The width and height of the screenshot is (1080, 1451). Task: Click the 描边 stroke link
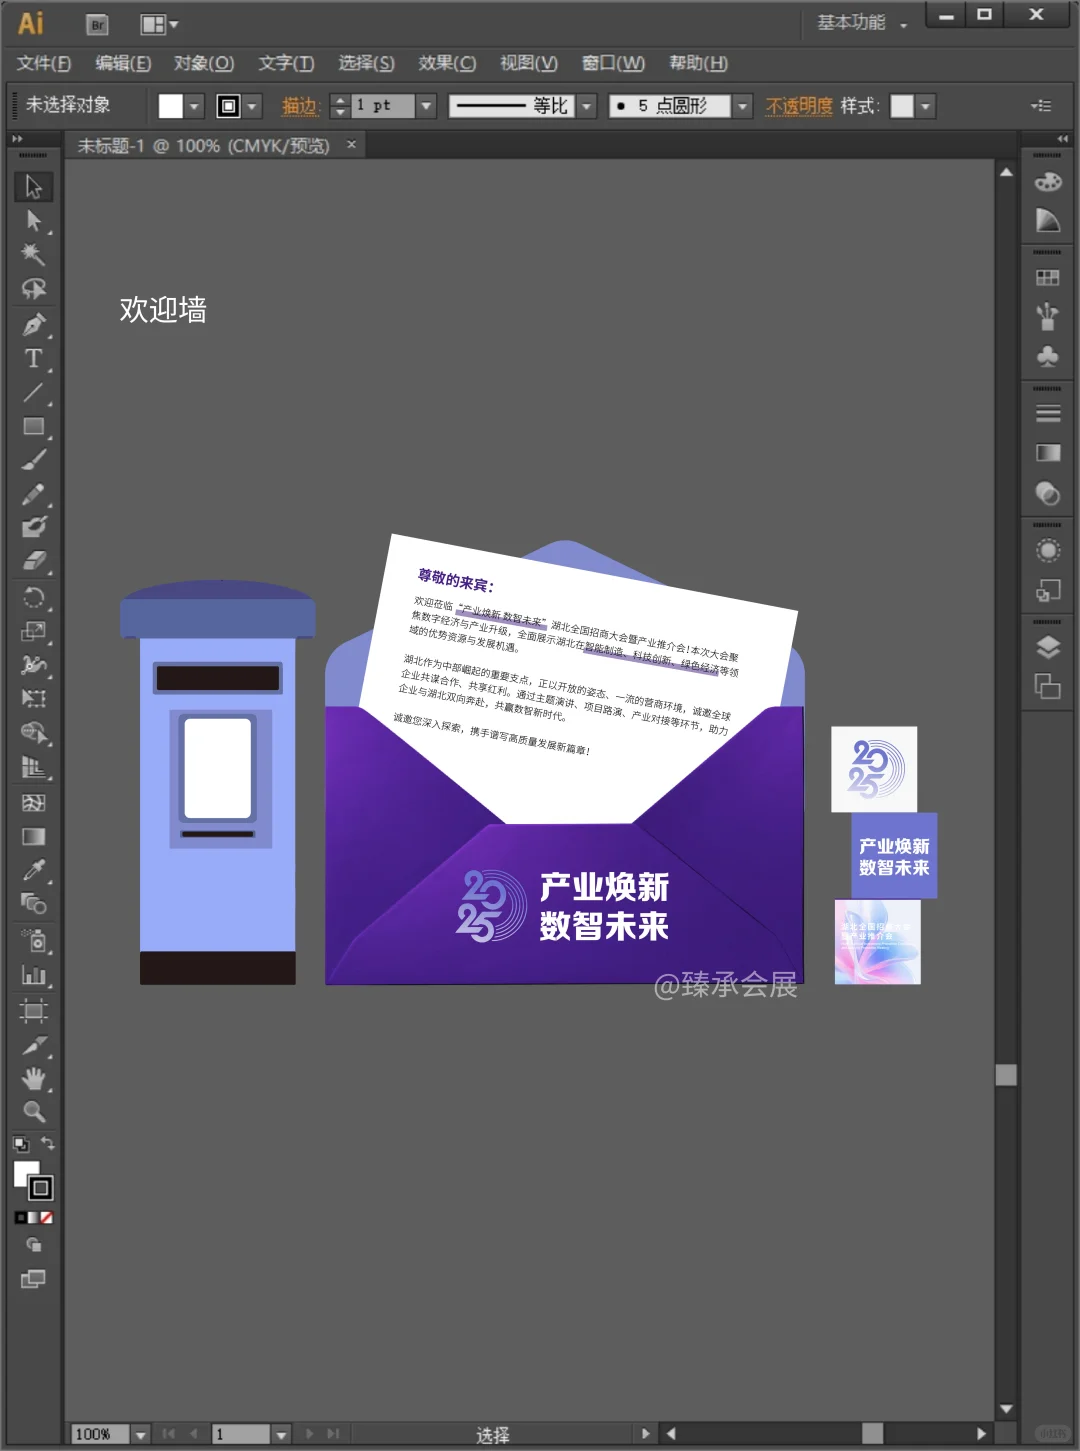pyautogui.click(x=299, y=106)
